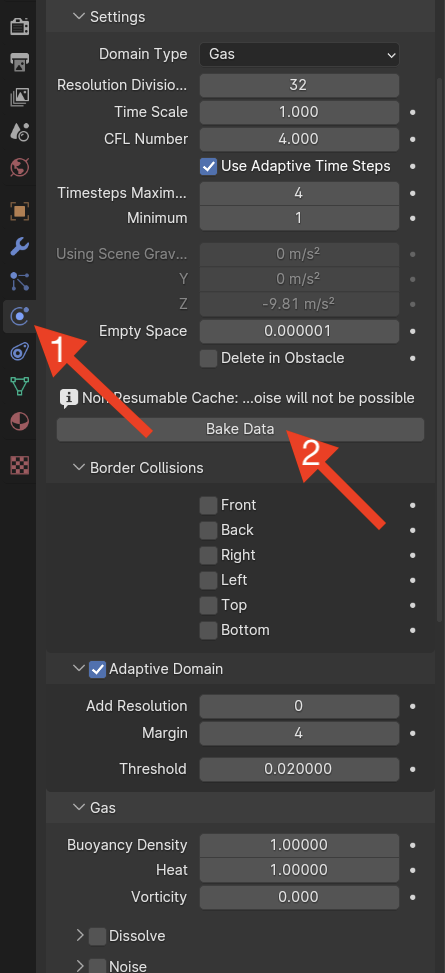
Task: Open the Output properties tab icon
Action: coord(19,62)
